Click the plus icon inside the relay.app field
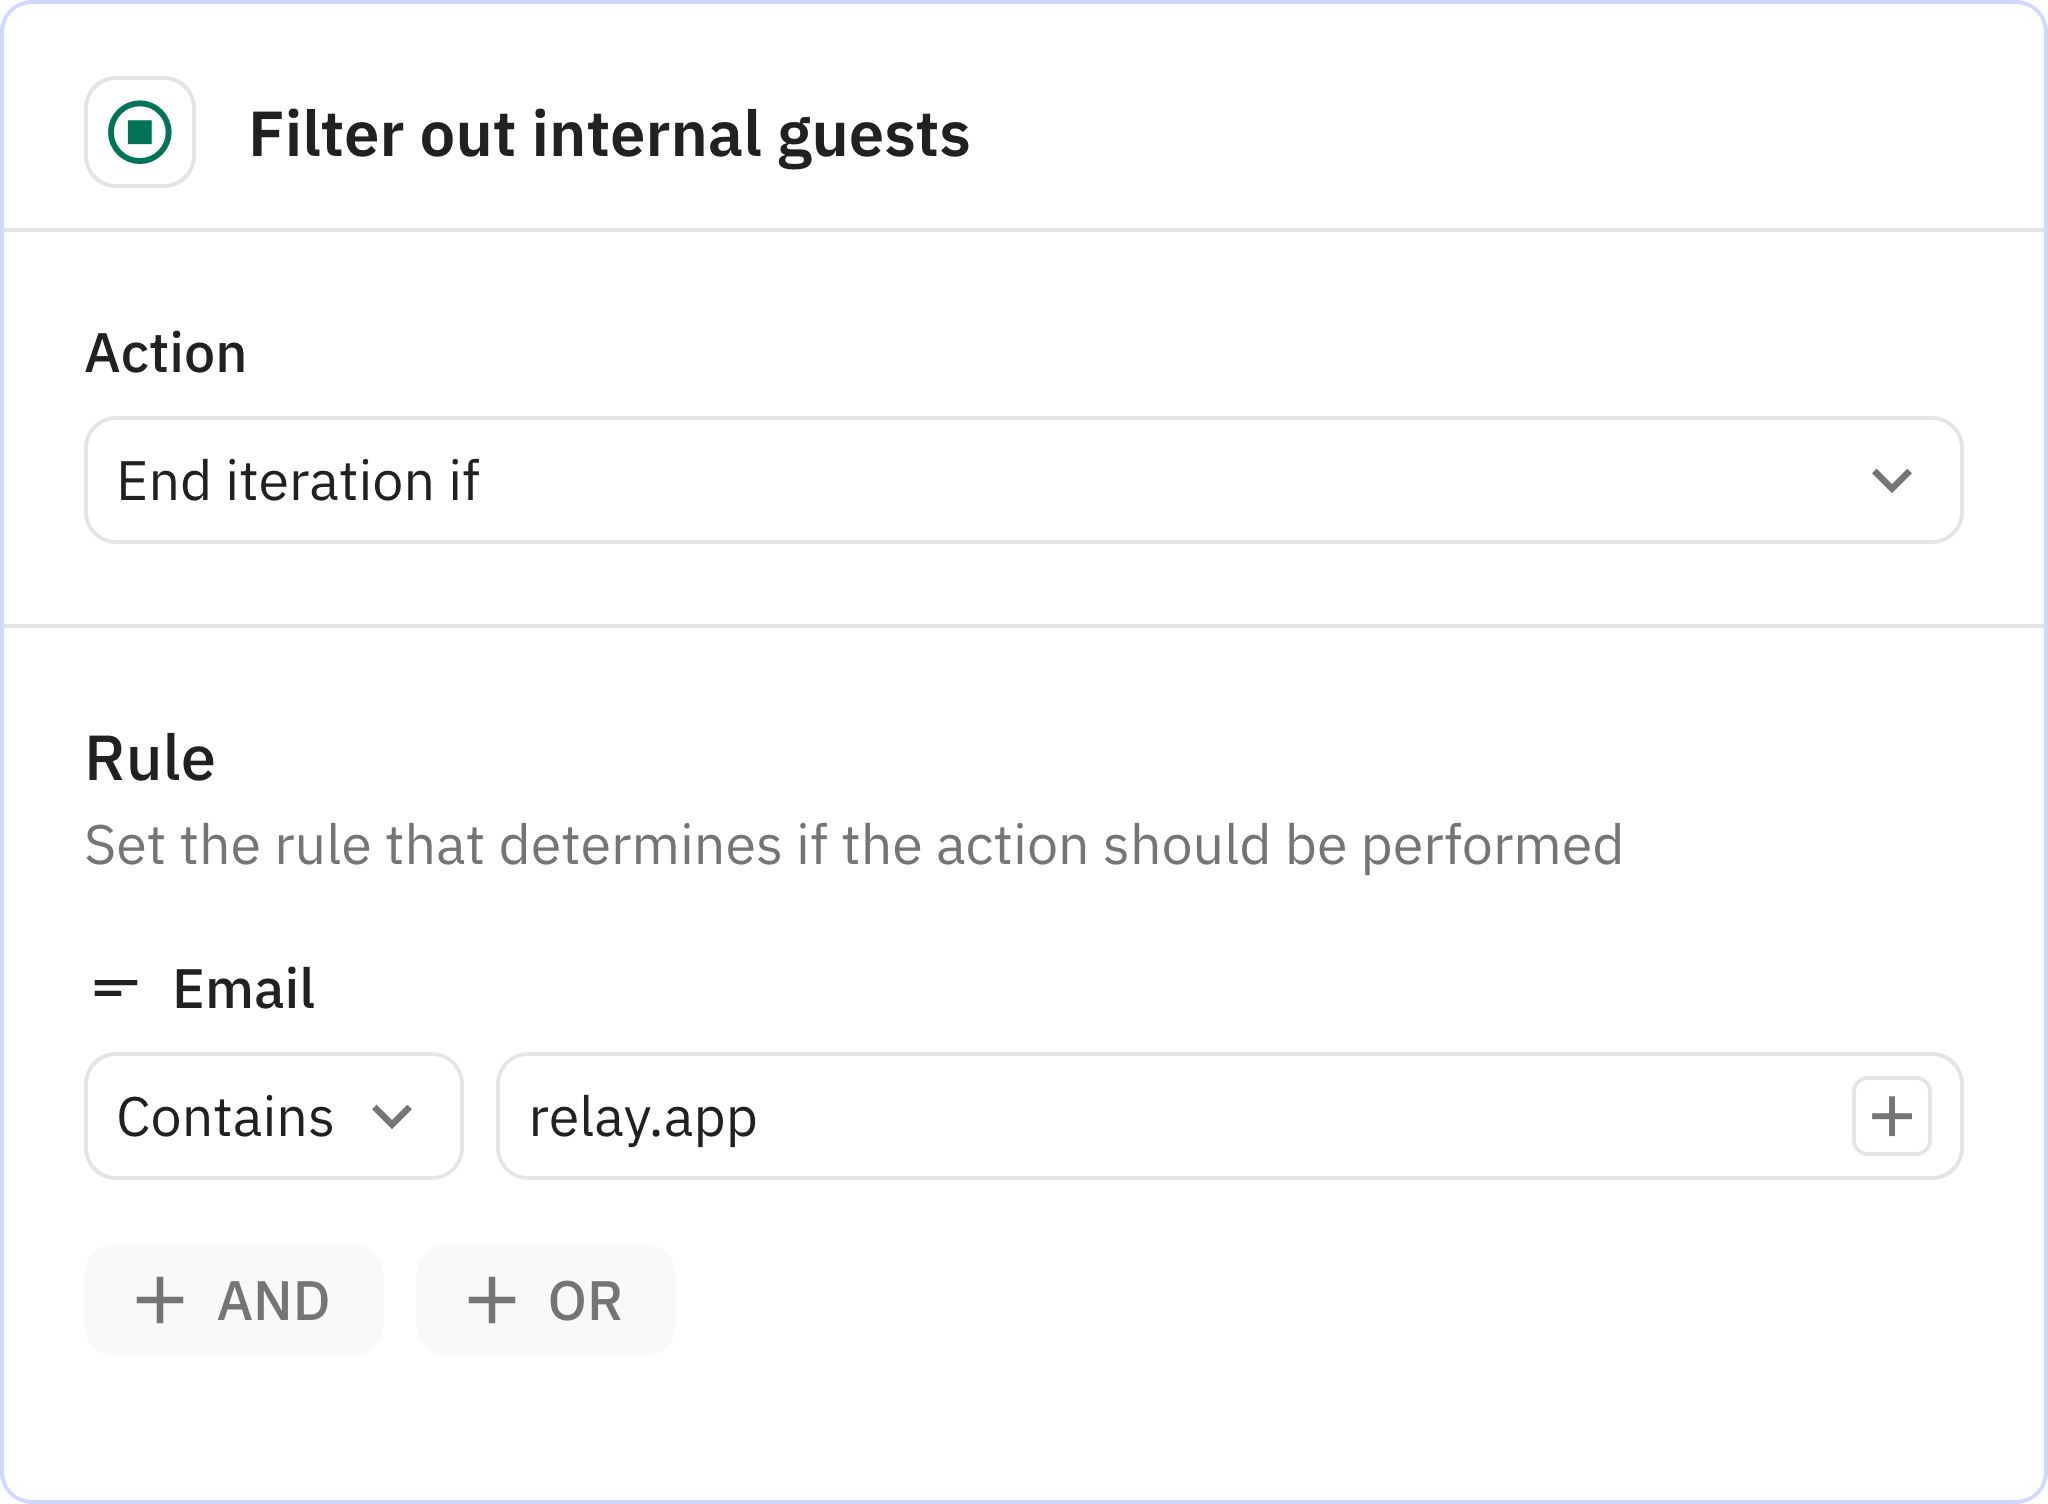Image resolution: width=2048 pixels, height=1504 pixels. pos(1891,1115)
